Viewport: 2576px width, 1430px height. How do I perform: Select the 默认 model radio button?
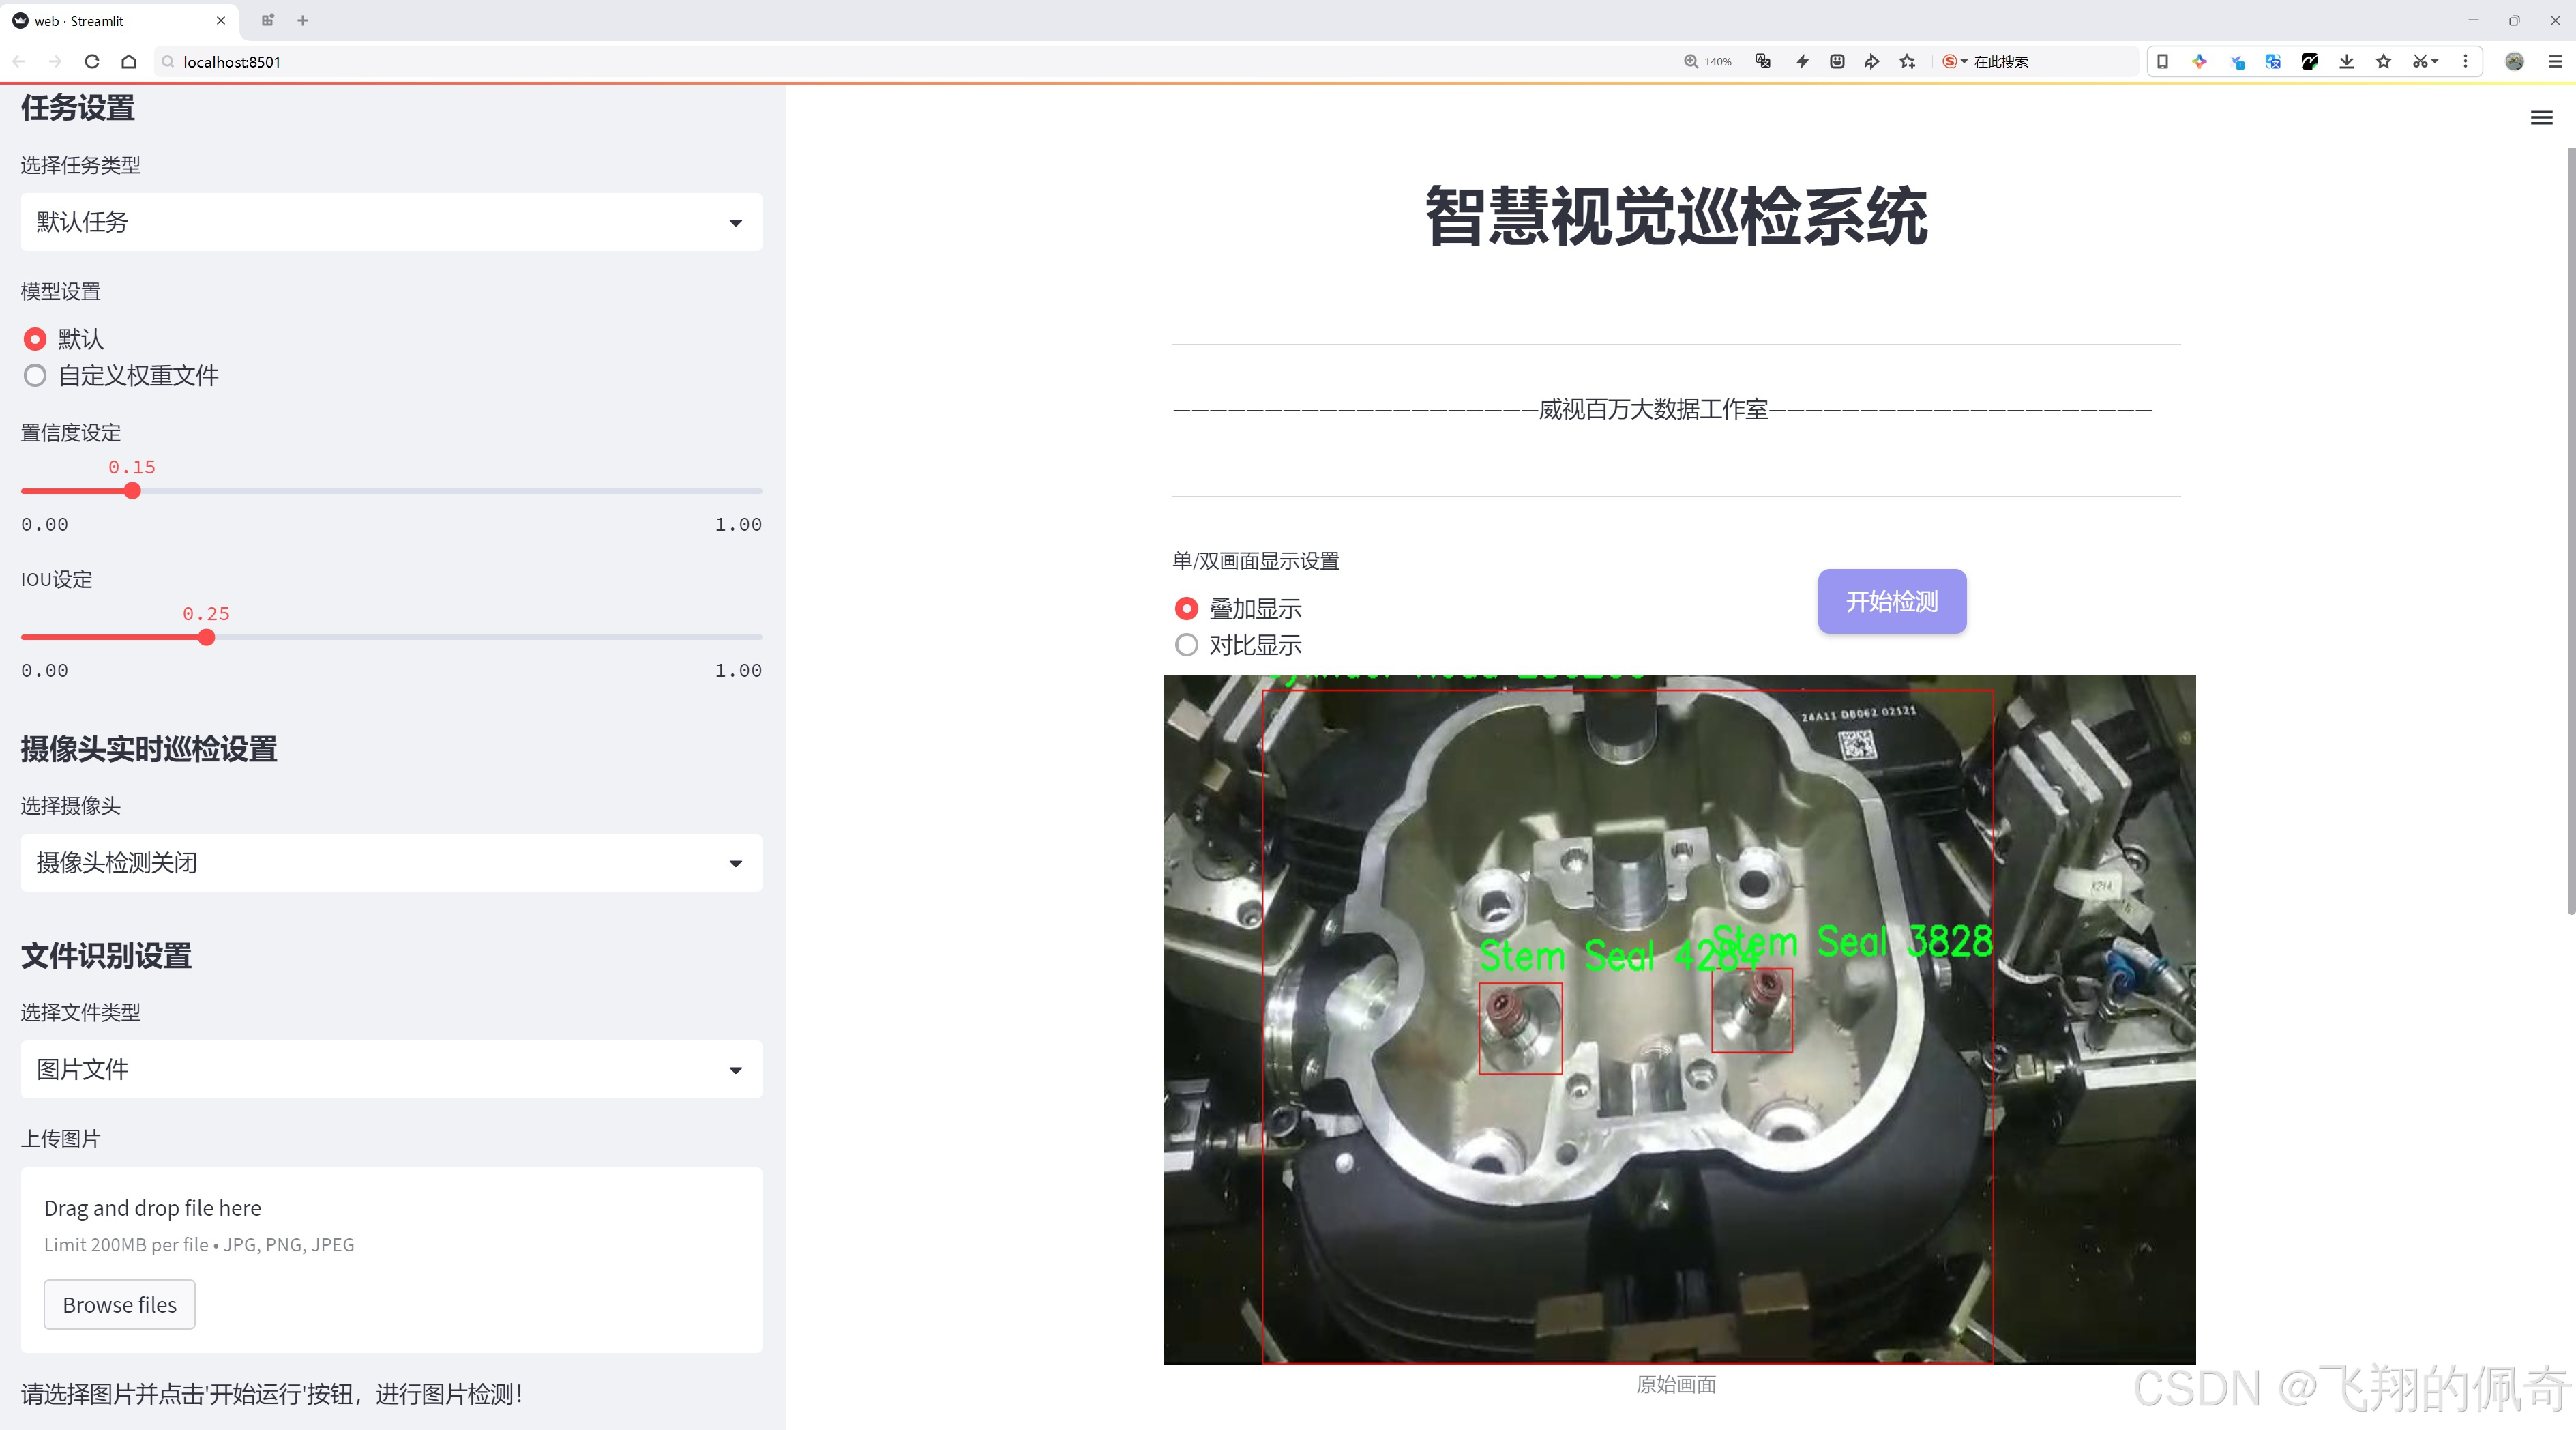click(35, 339)
